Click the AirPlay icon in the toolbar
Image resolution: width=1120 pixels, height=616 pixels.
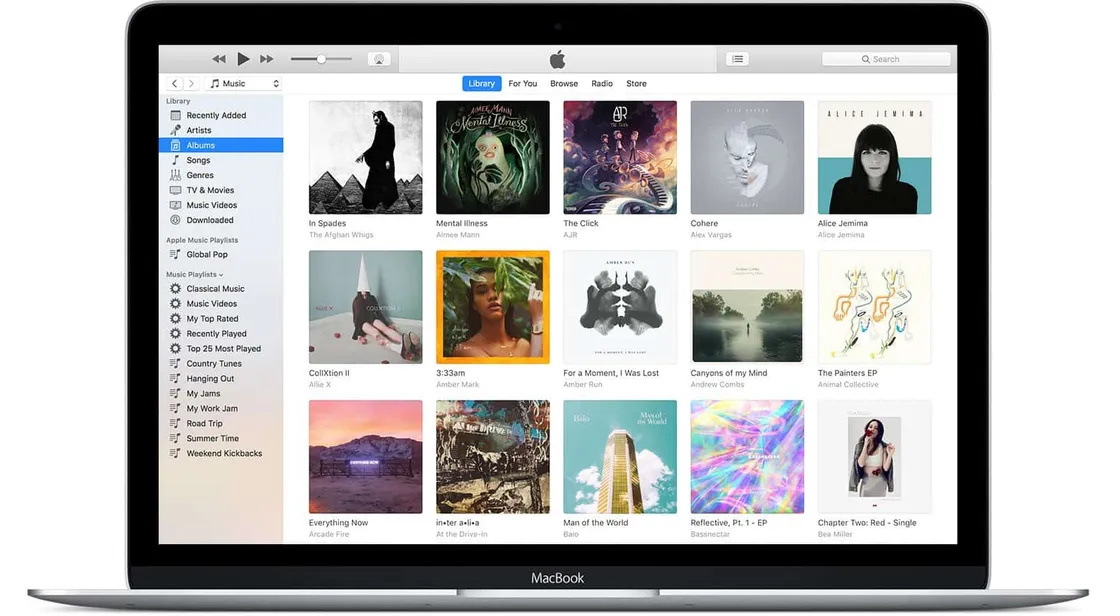point(379,59)
